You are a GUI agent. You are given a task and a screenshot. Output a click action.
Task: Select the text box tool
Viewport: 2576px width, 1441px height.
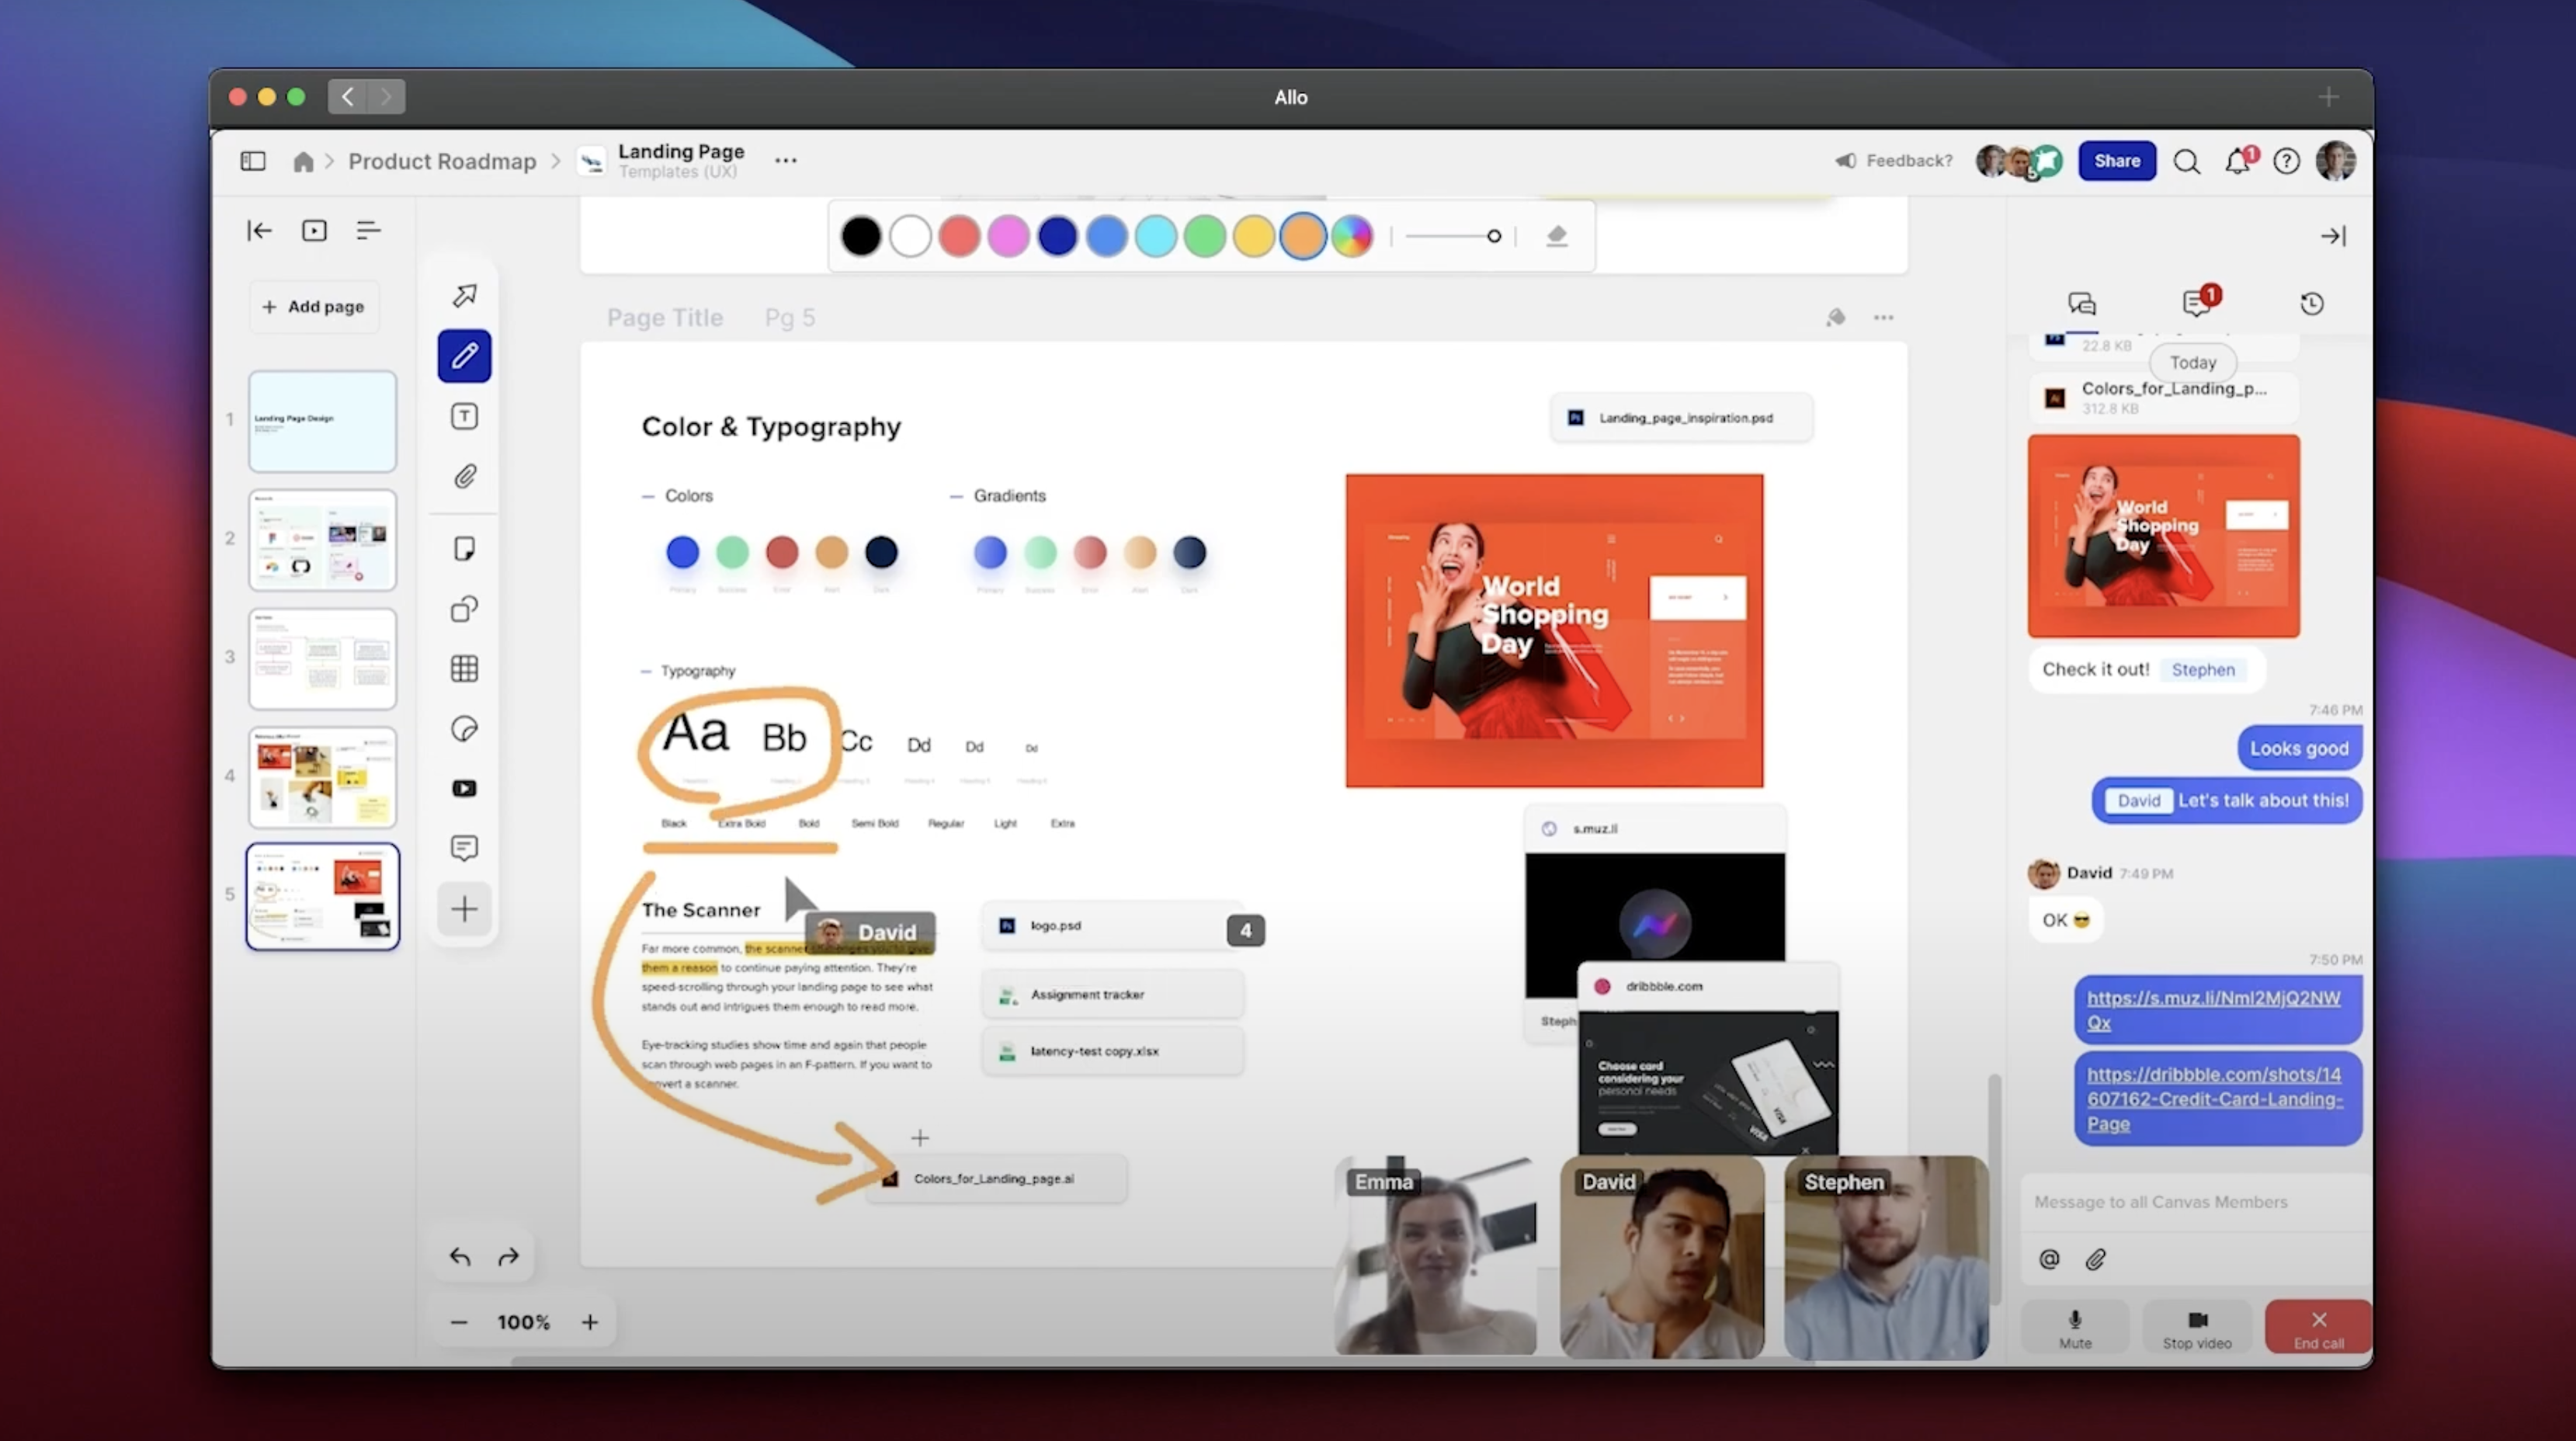coord(464,416)
